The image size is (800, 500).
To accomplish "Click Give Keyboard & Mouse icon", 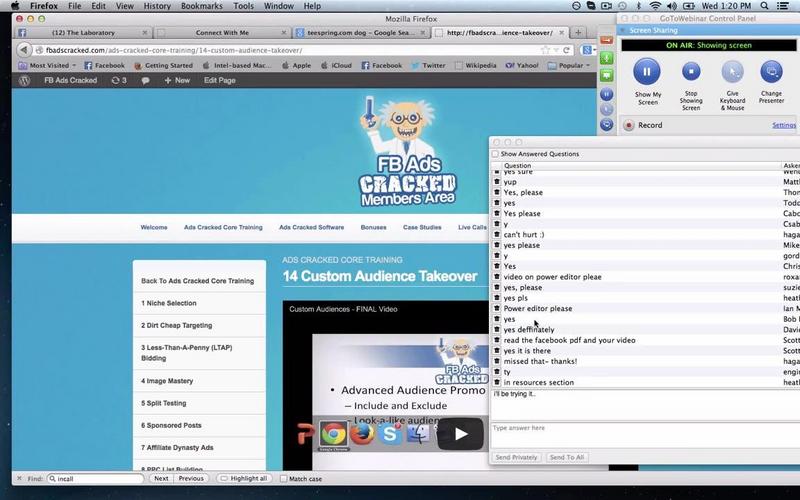I will coord(732,72).
